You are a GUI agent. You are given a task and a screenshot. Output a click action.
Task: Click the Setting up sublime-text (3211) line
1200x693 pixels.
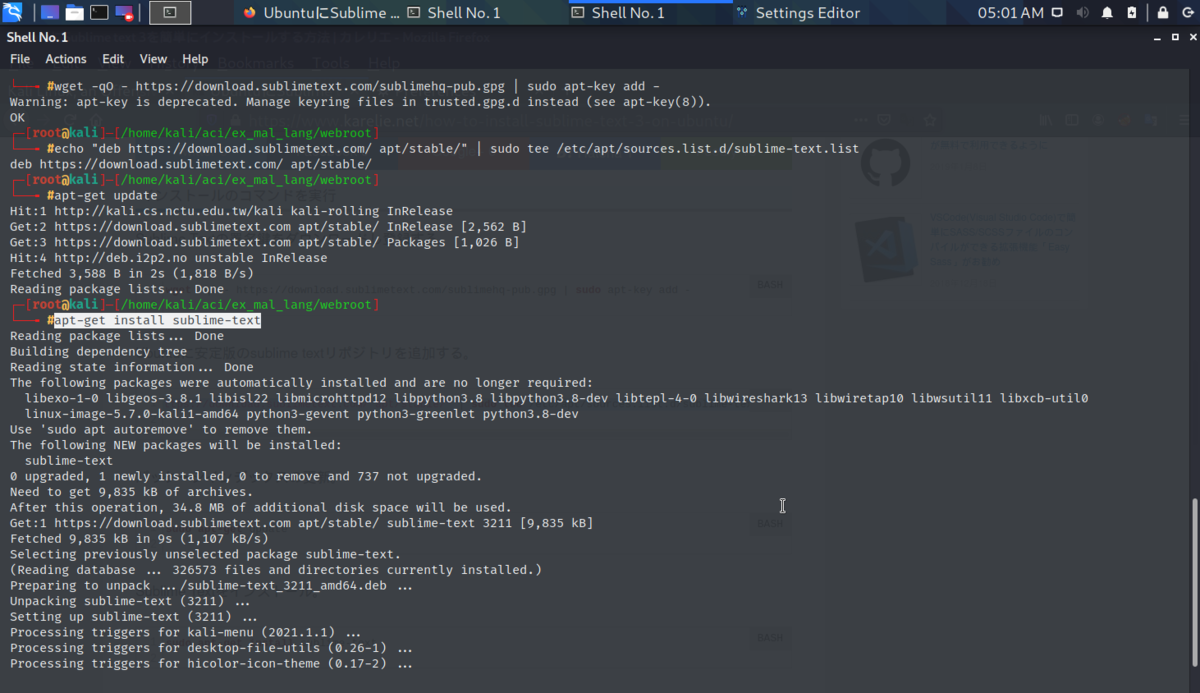click(x=133, y=617)
